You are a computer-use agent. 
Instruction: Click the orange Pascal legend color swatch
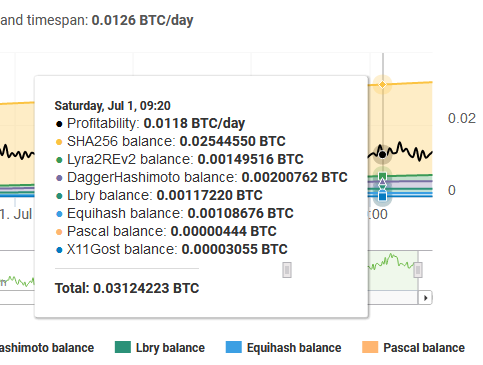(x=370, y=347)
